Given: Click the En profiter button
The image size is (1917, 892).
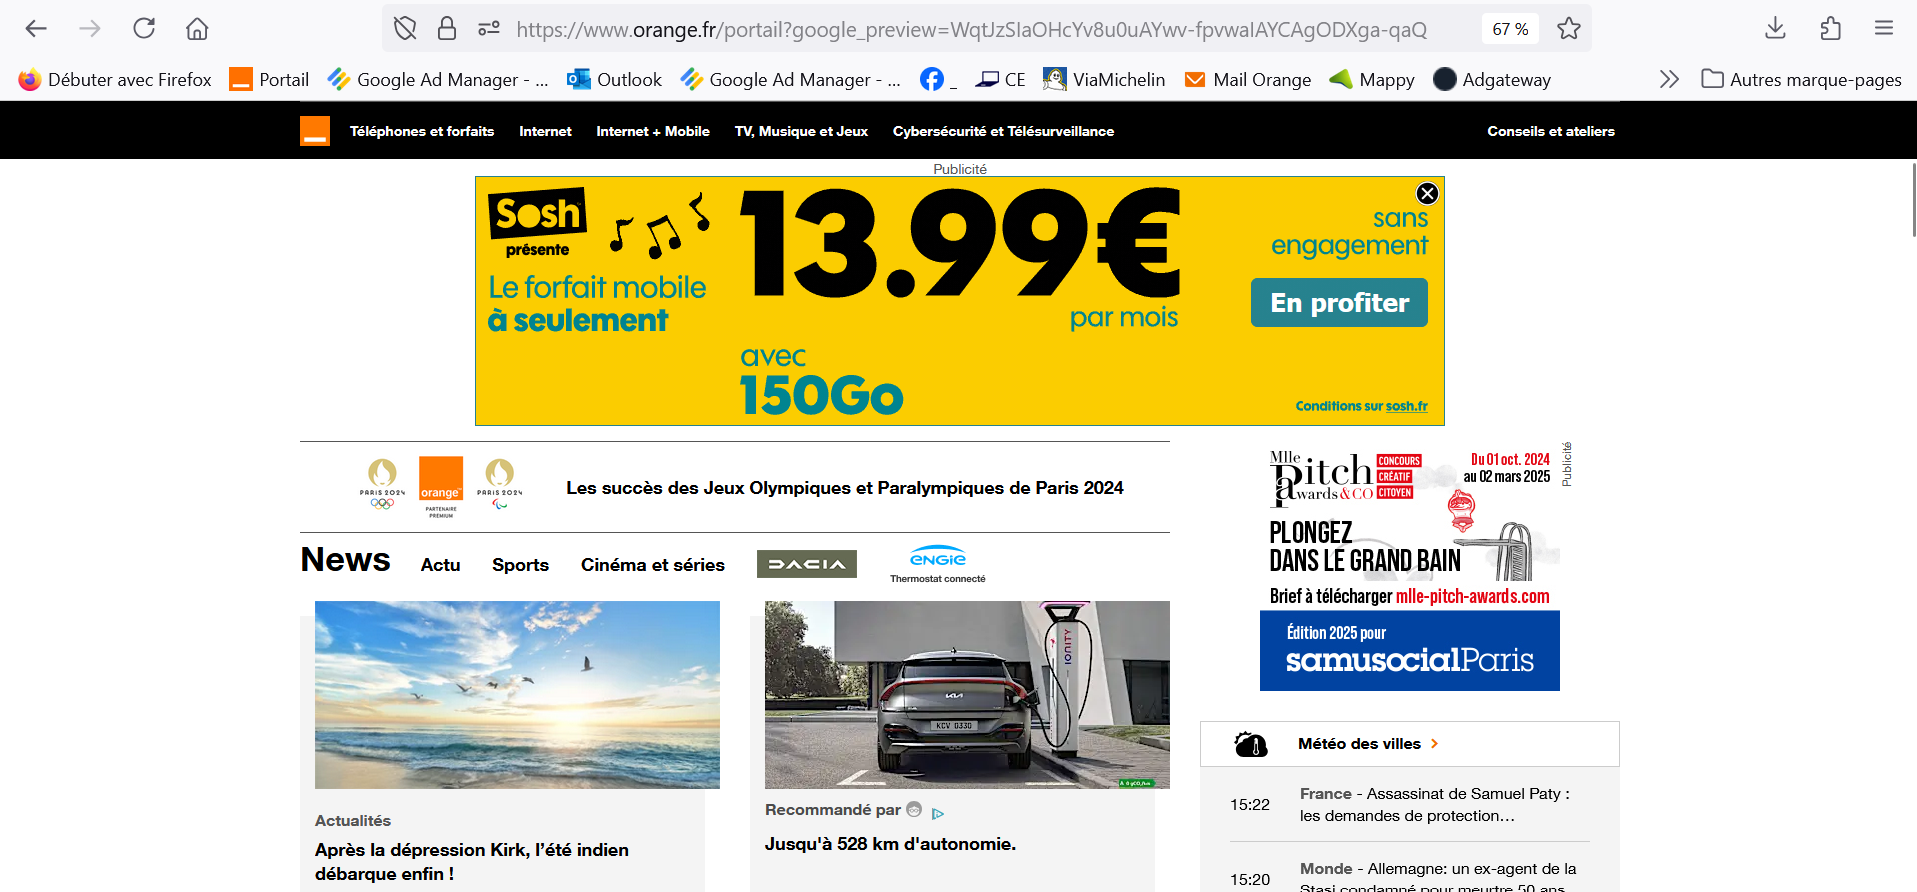Looking at the screenshot, I should tap(1339, 302).
